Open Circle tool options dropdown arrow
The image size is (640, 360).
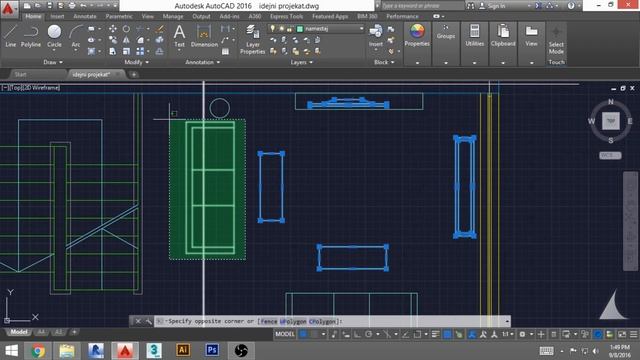(x=54, y=51)
